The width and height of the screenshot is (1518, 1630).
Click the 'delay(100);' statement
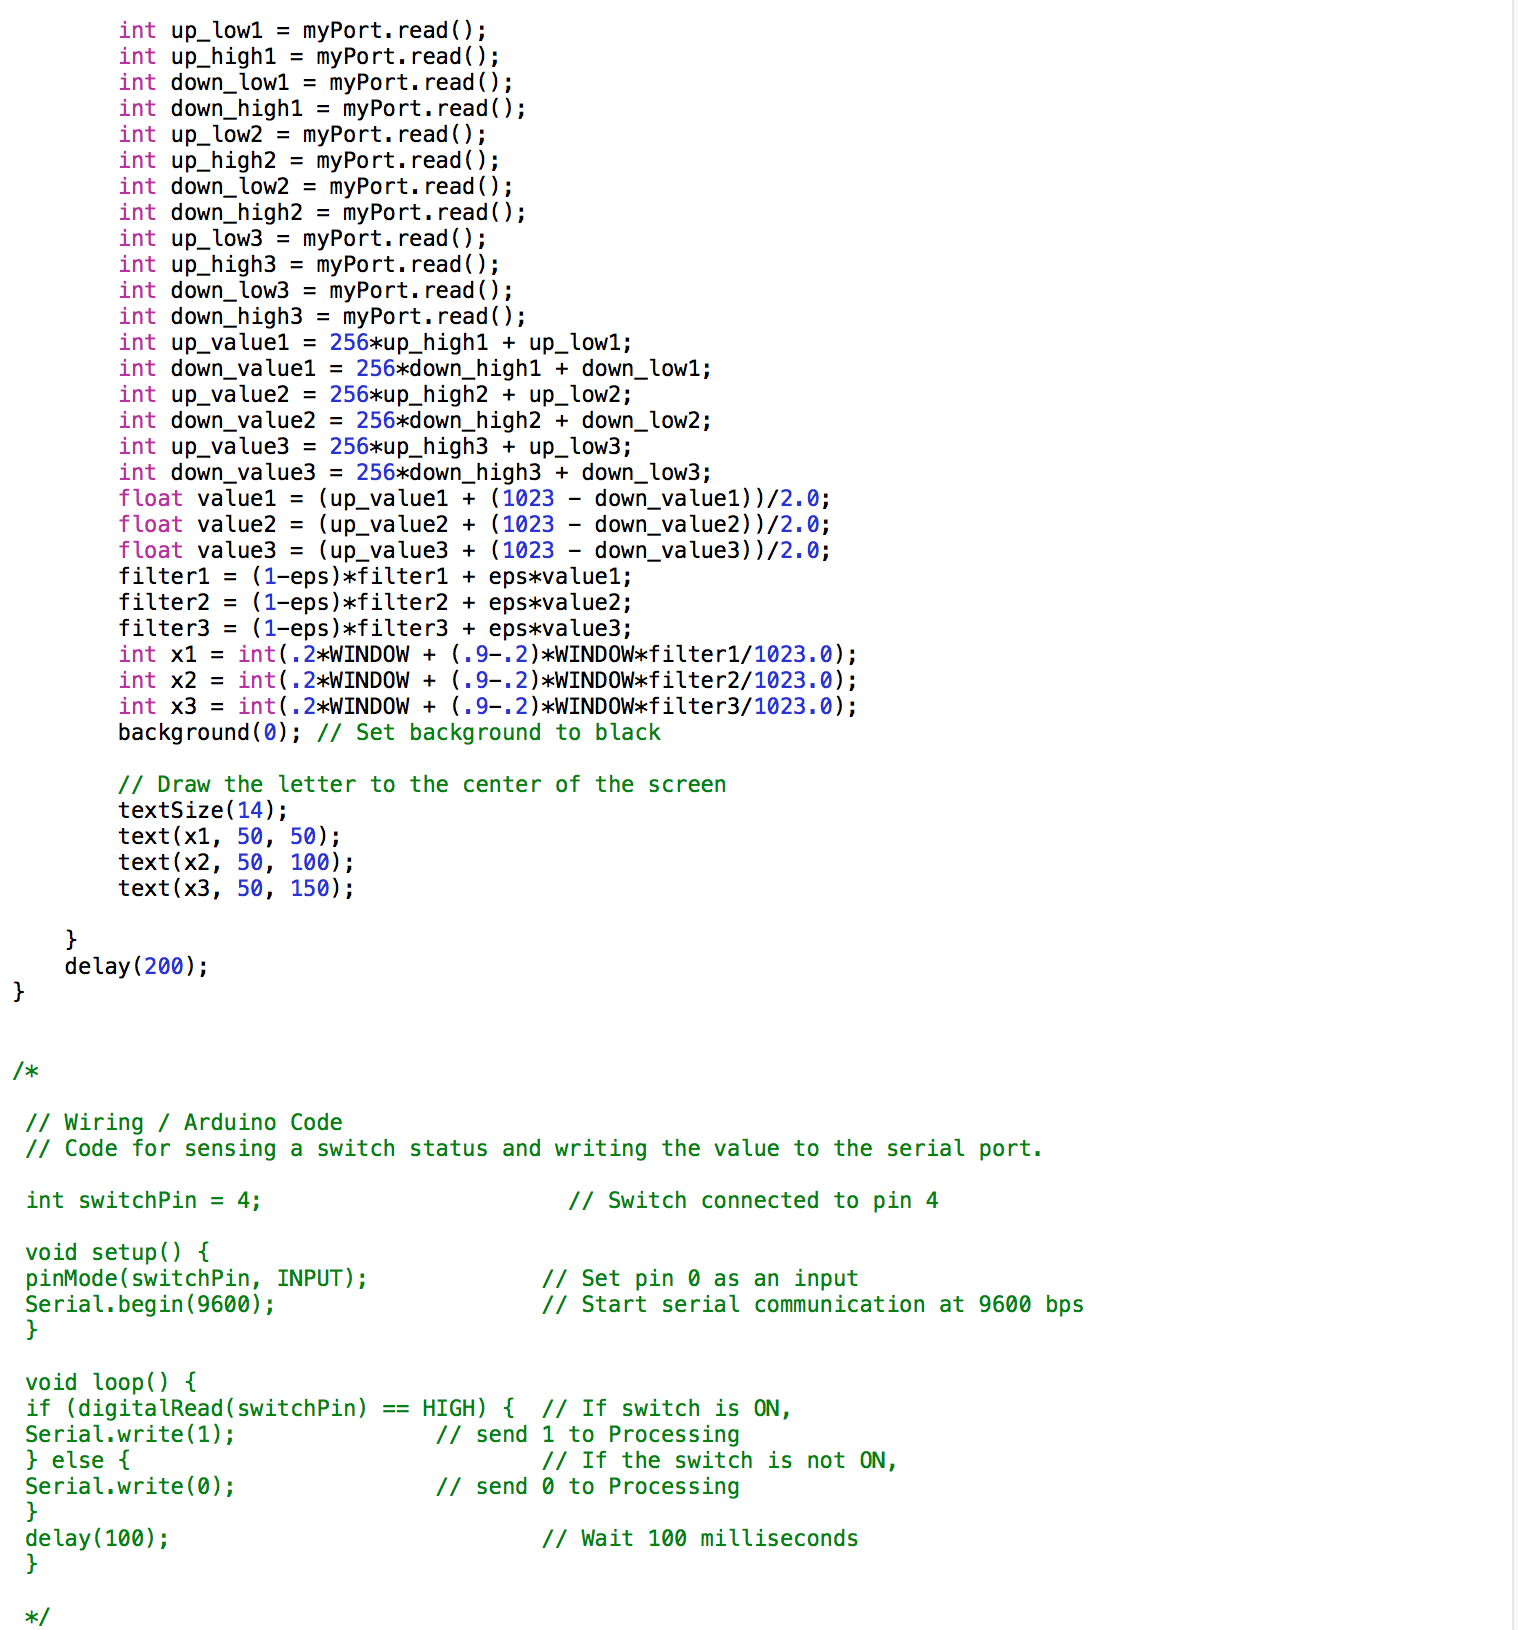(x=97, y=1539)
